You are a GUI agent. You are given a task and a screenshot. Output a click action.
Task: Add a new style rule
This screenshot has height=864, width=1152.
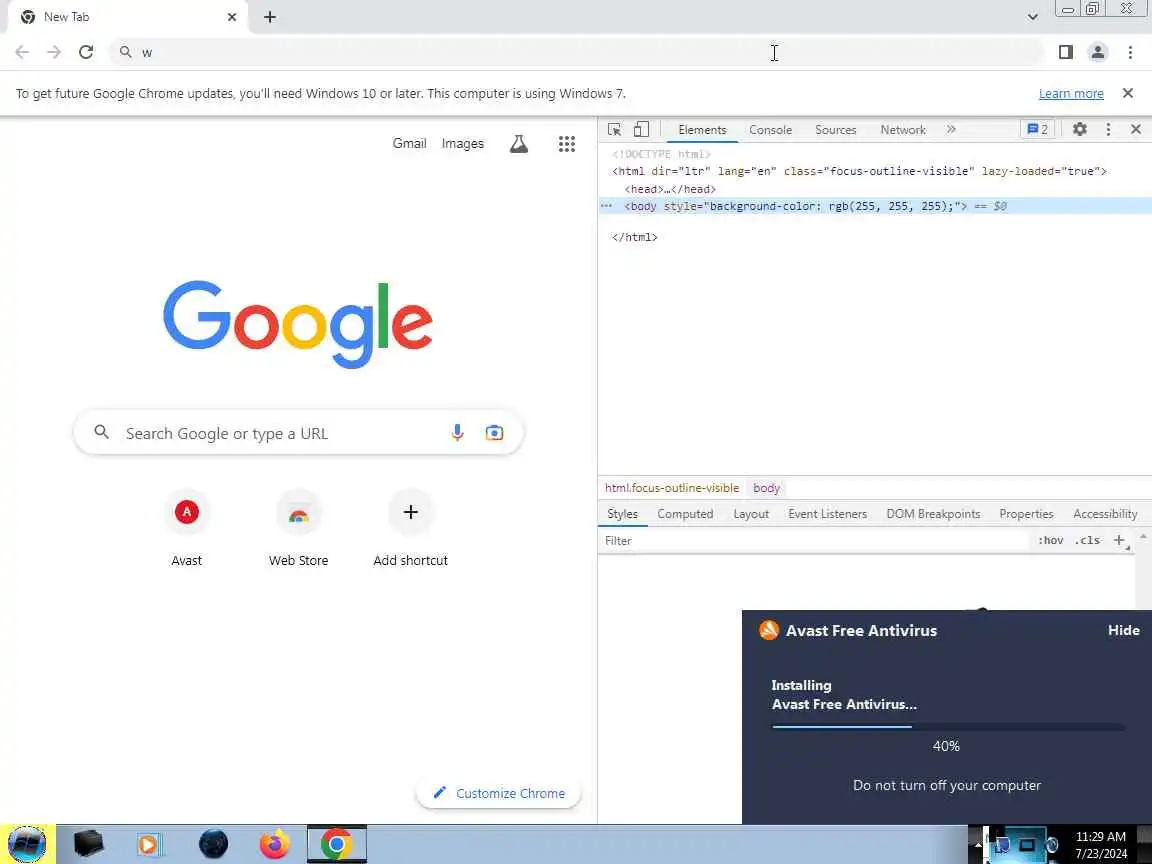pos(1119,540)
